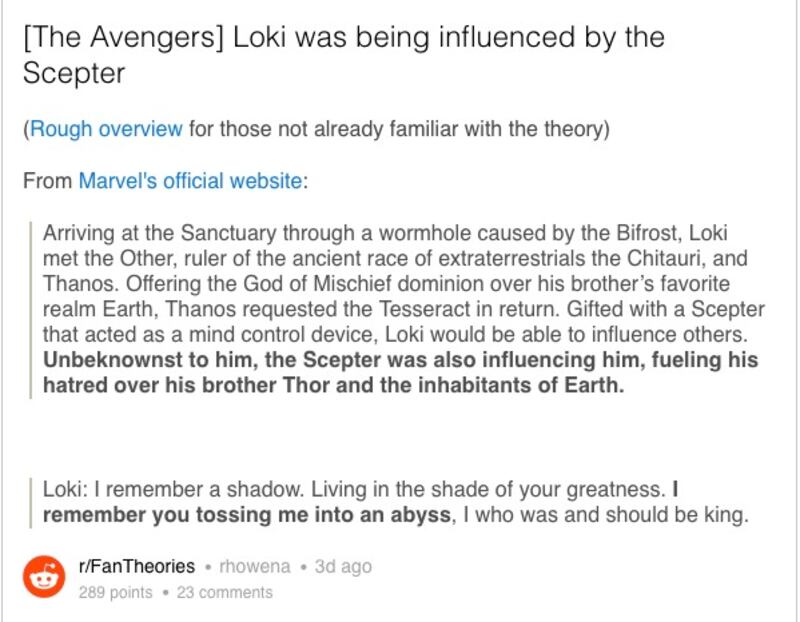Click bold 'remember you tossing me into an abyss'
This screenshot has width=800, height=622.
click(x=247, y=514)
